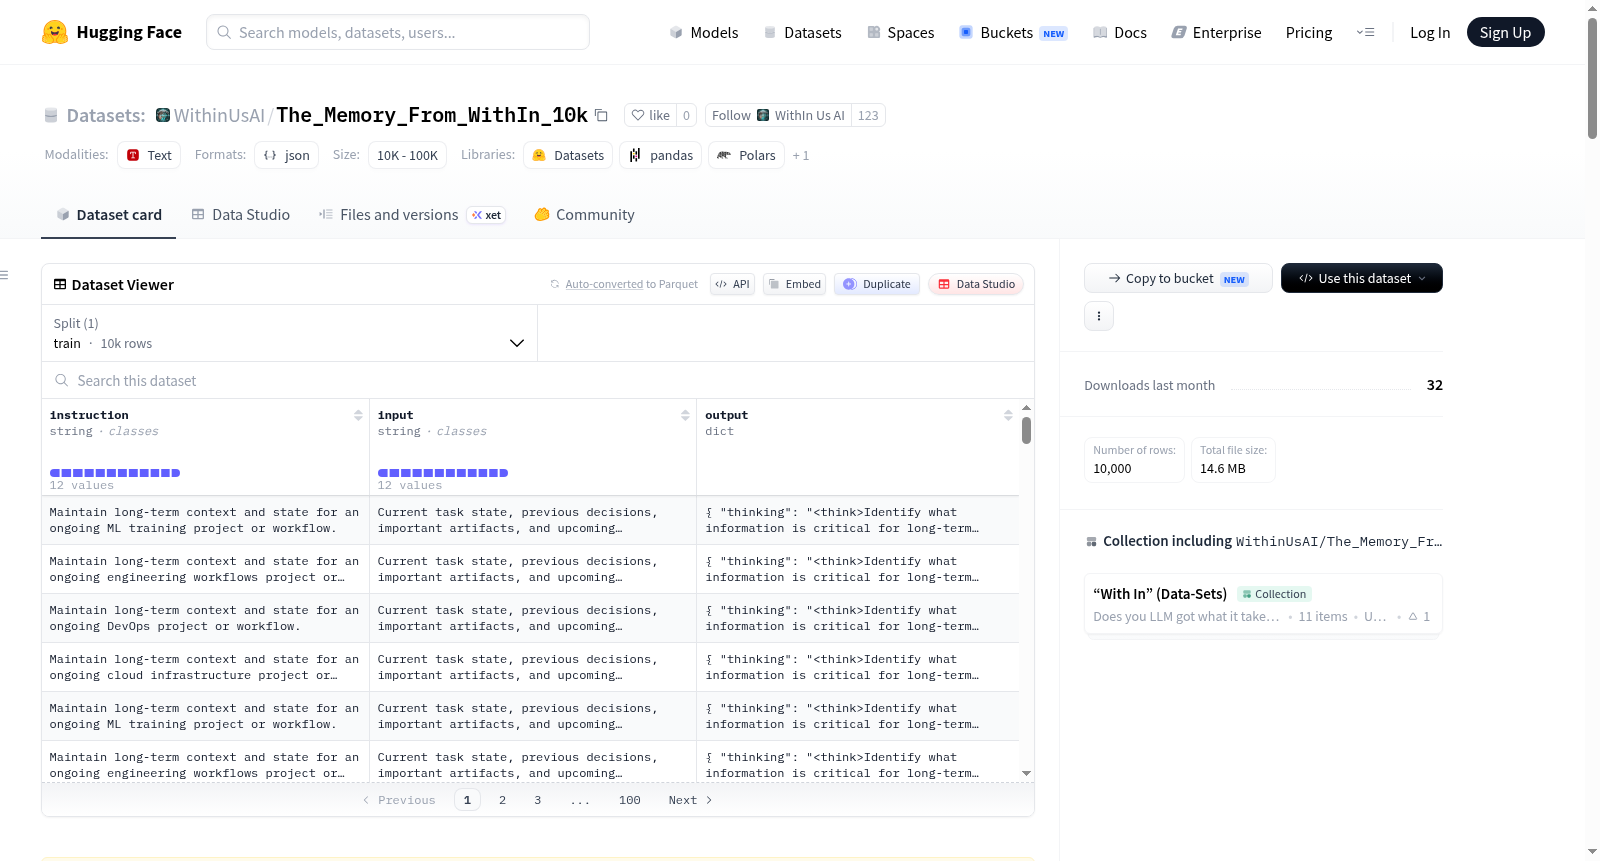Focus the Search this dataset field

(538, 380)
